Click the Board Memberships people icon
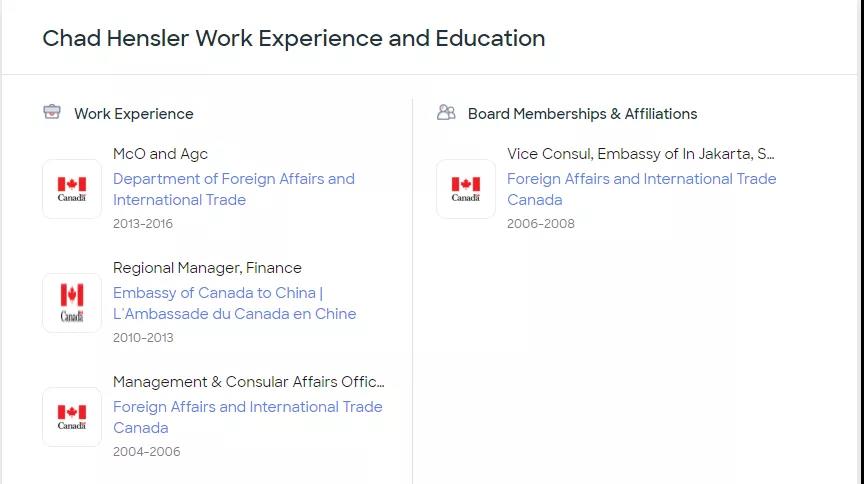Image resolution: width=864 pixels, height=484 pixels. pyautogui.click(x=446, y=112)
